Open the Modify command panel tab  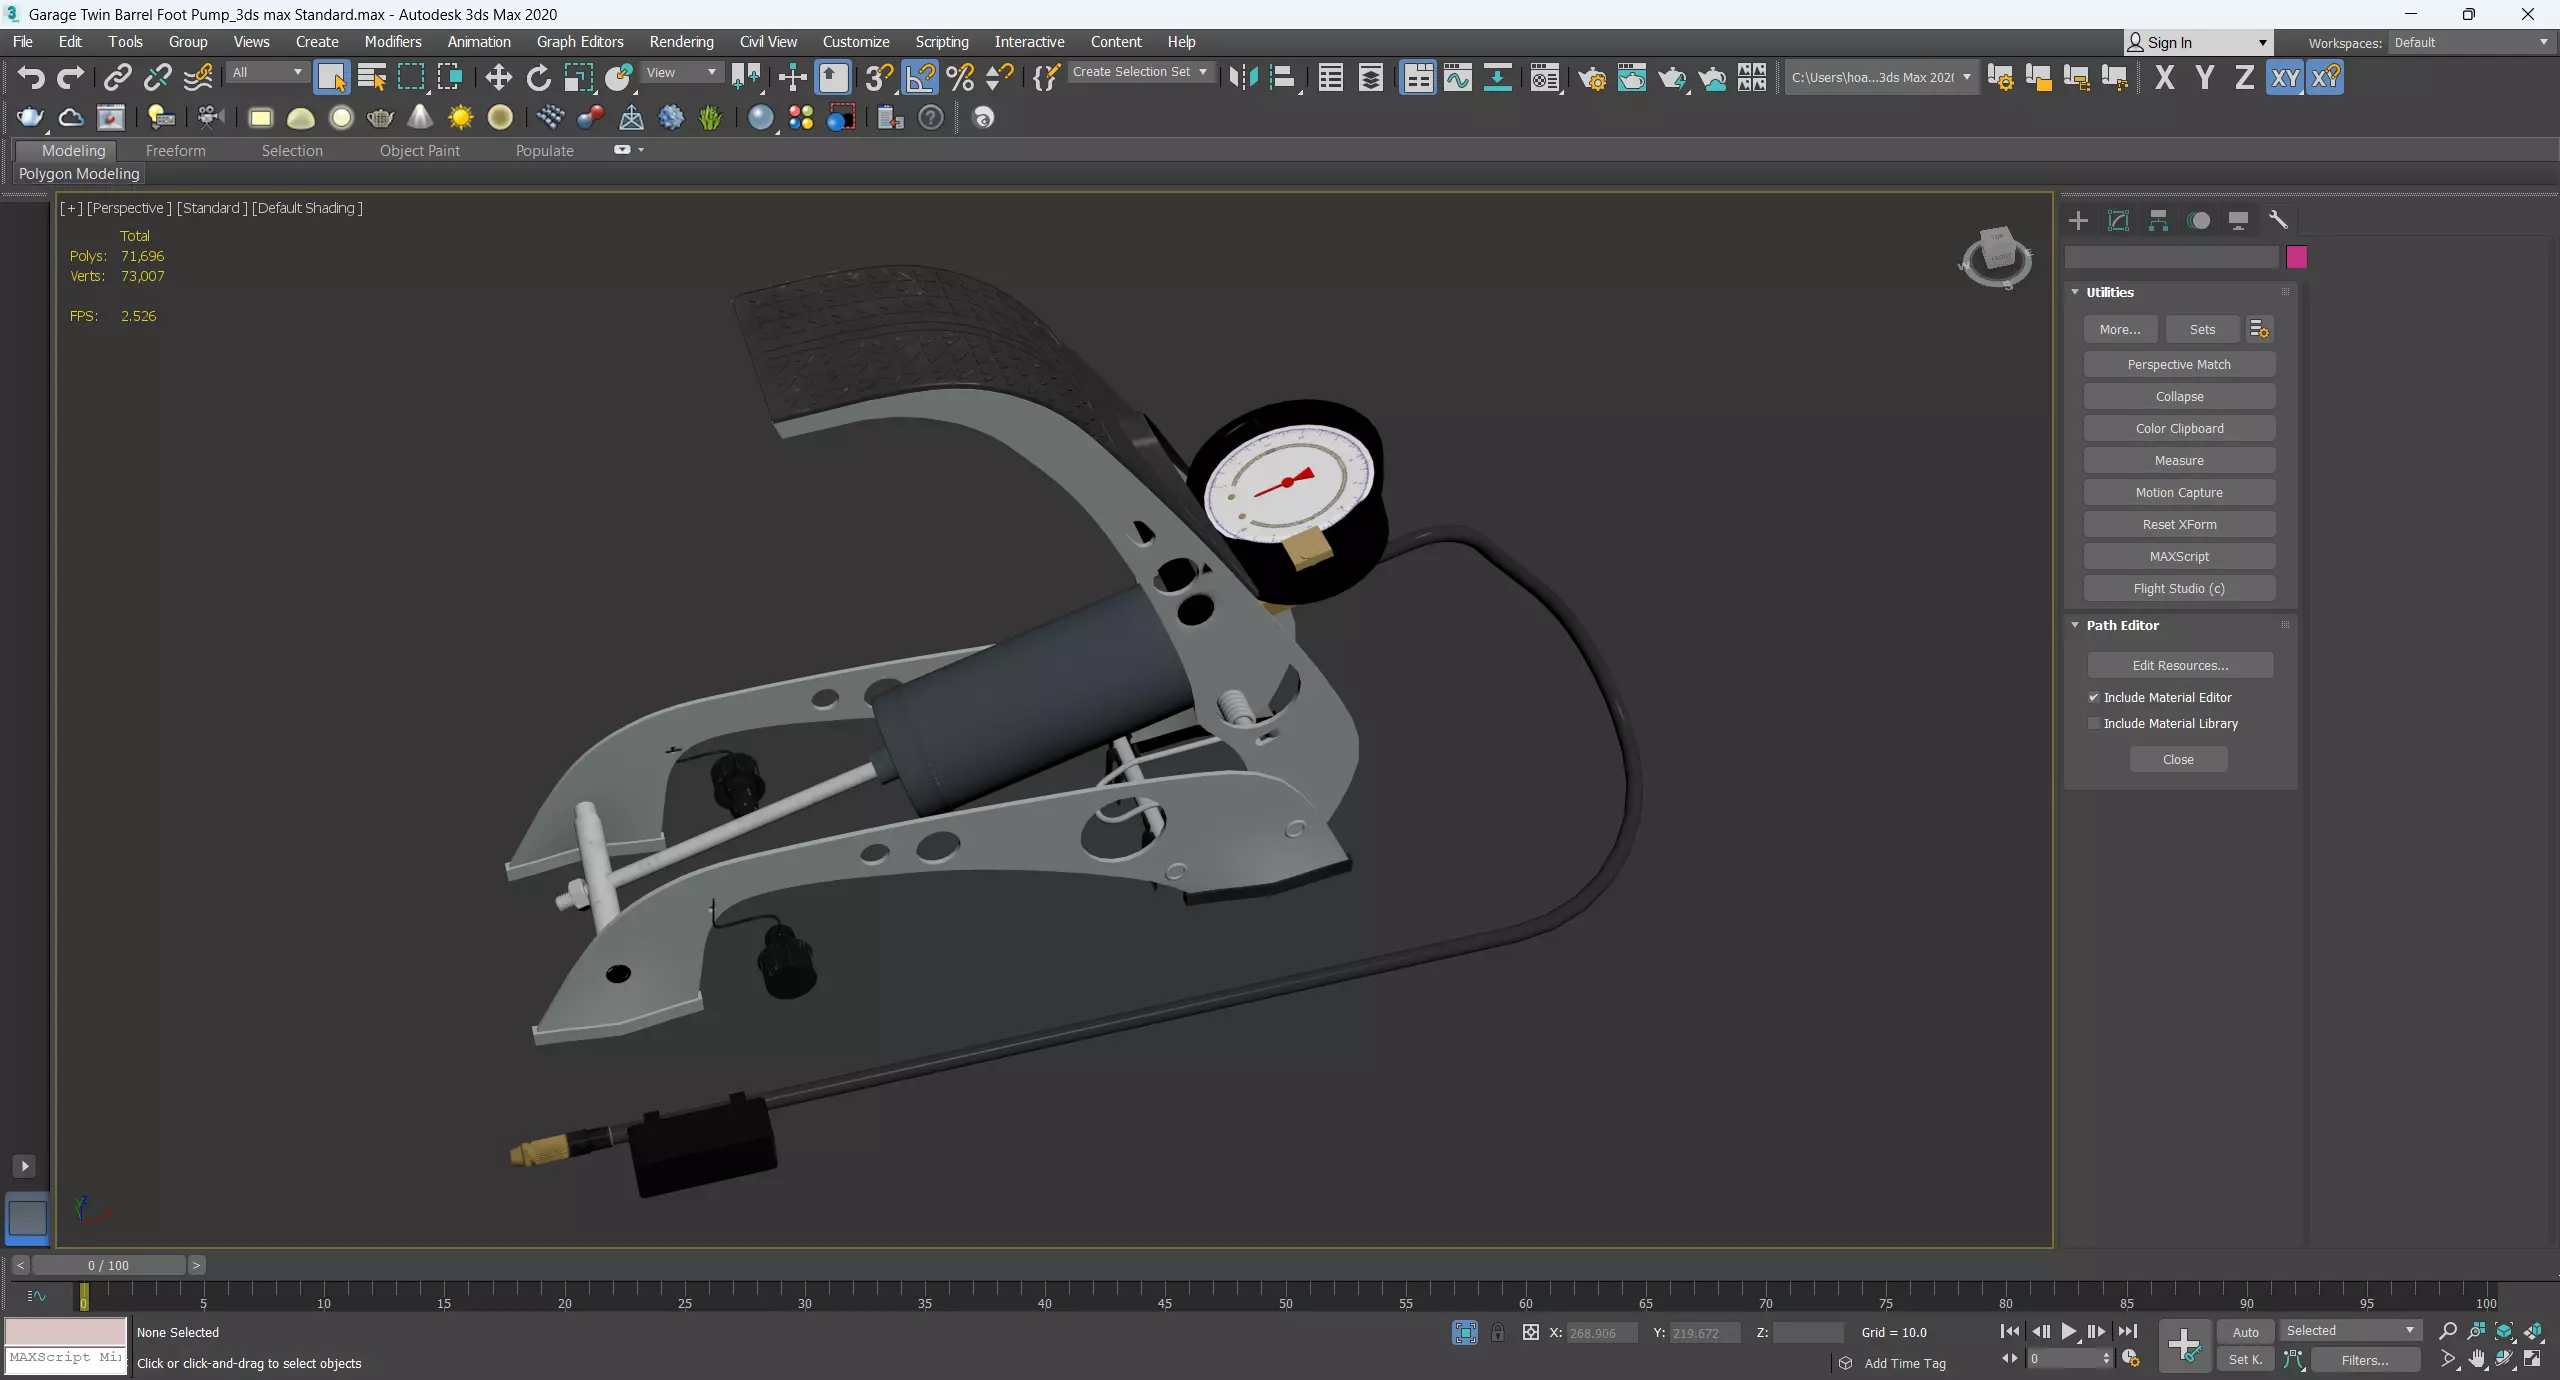pyautogui.click(x=2118, y=221)
